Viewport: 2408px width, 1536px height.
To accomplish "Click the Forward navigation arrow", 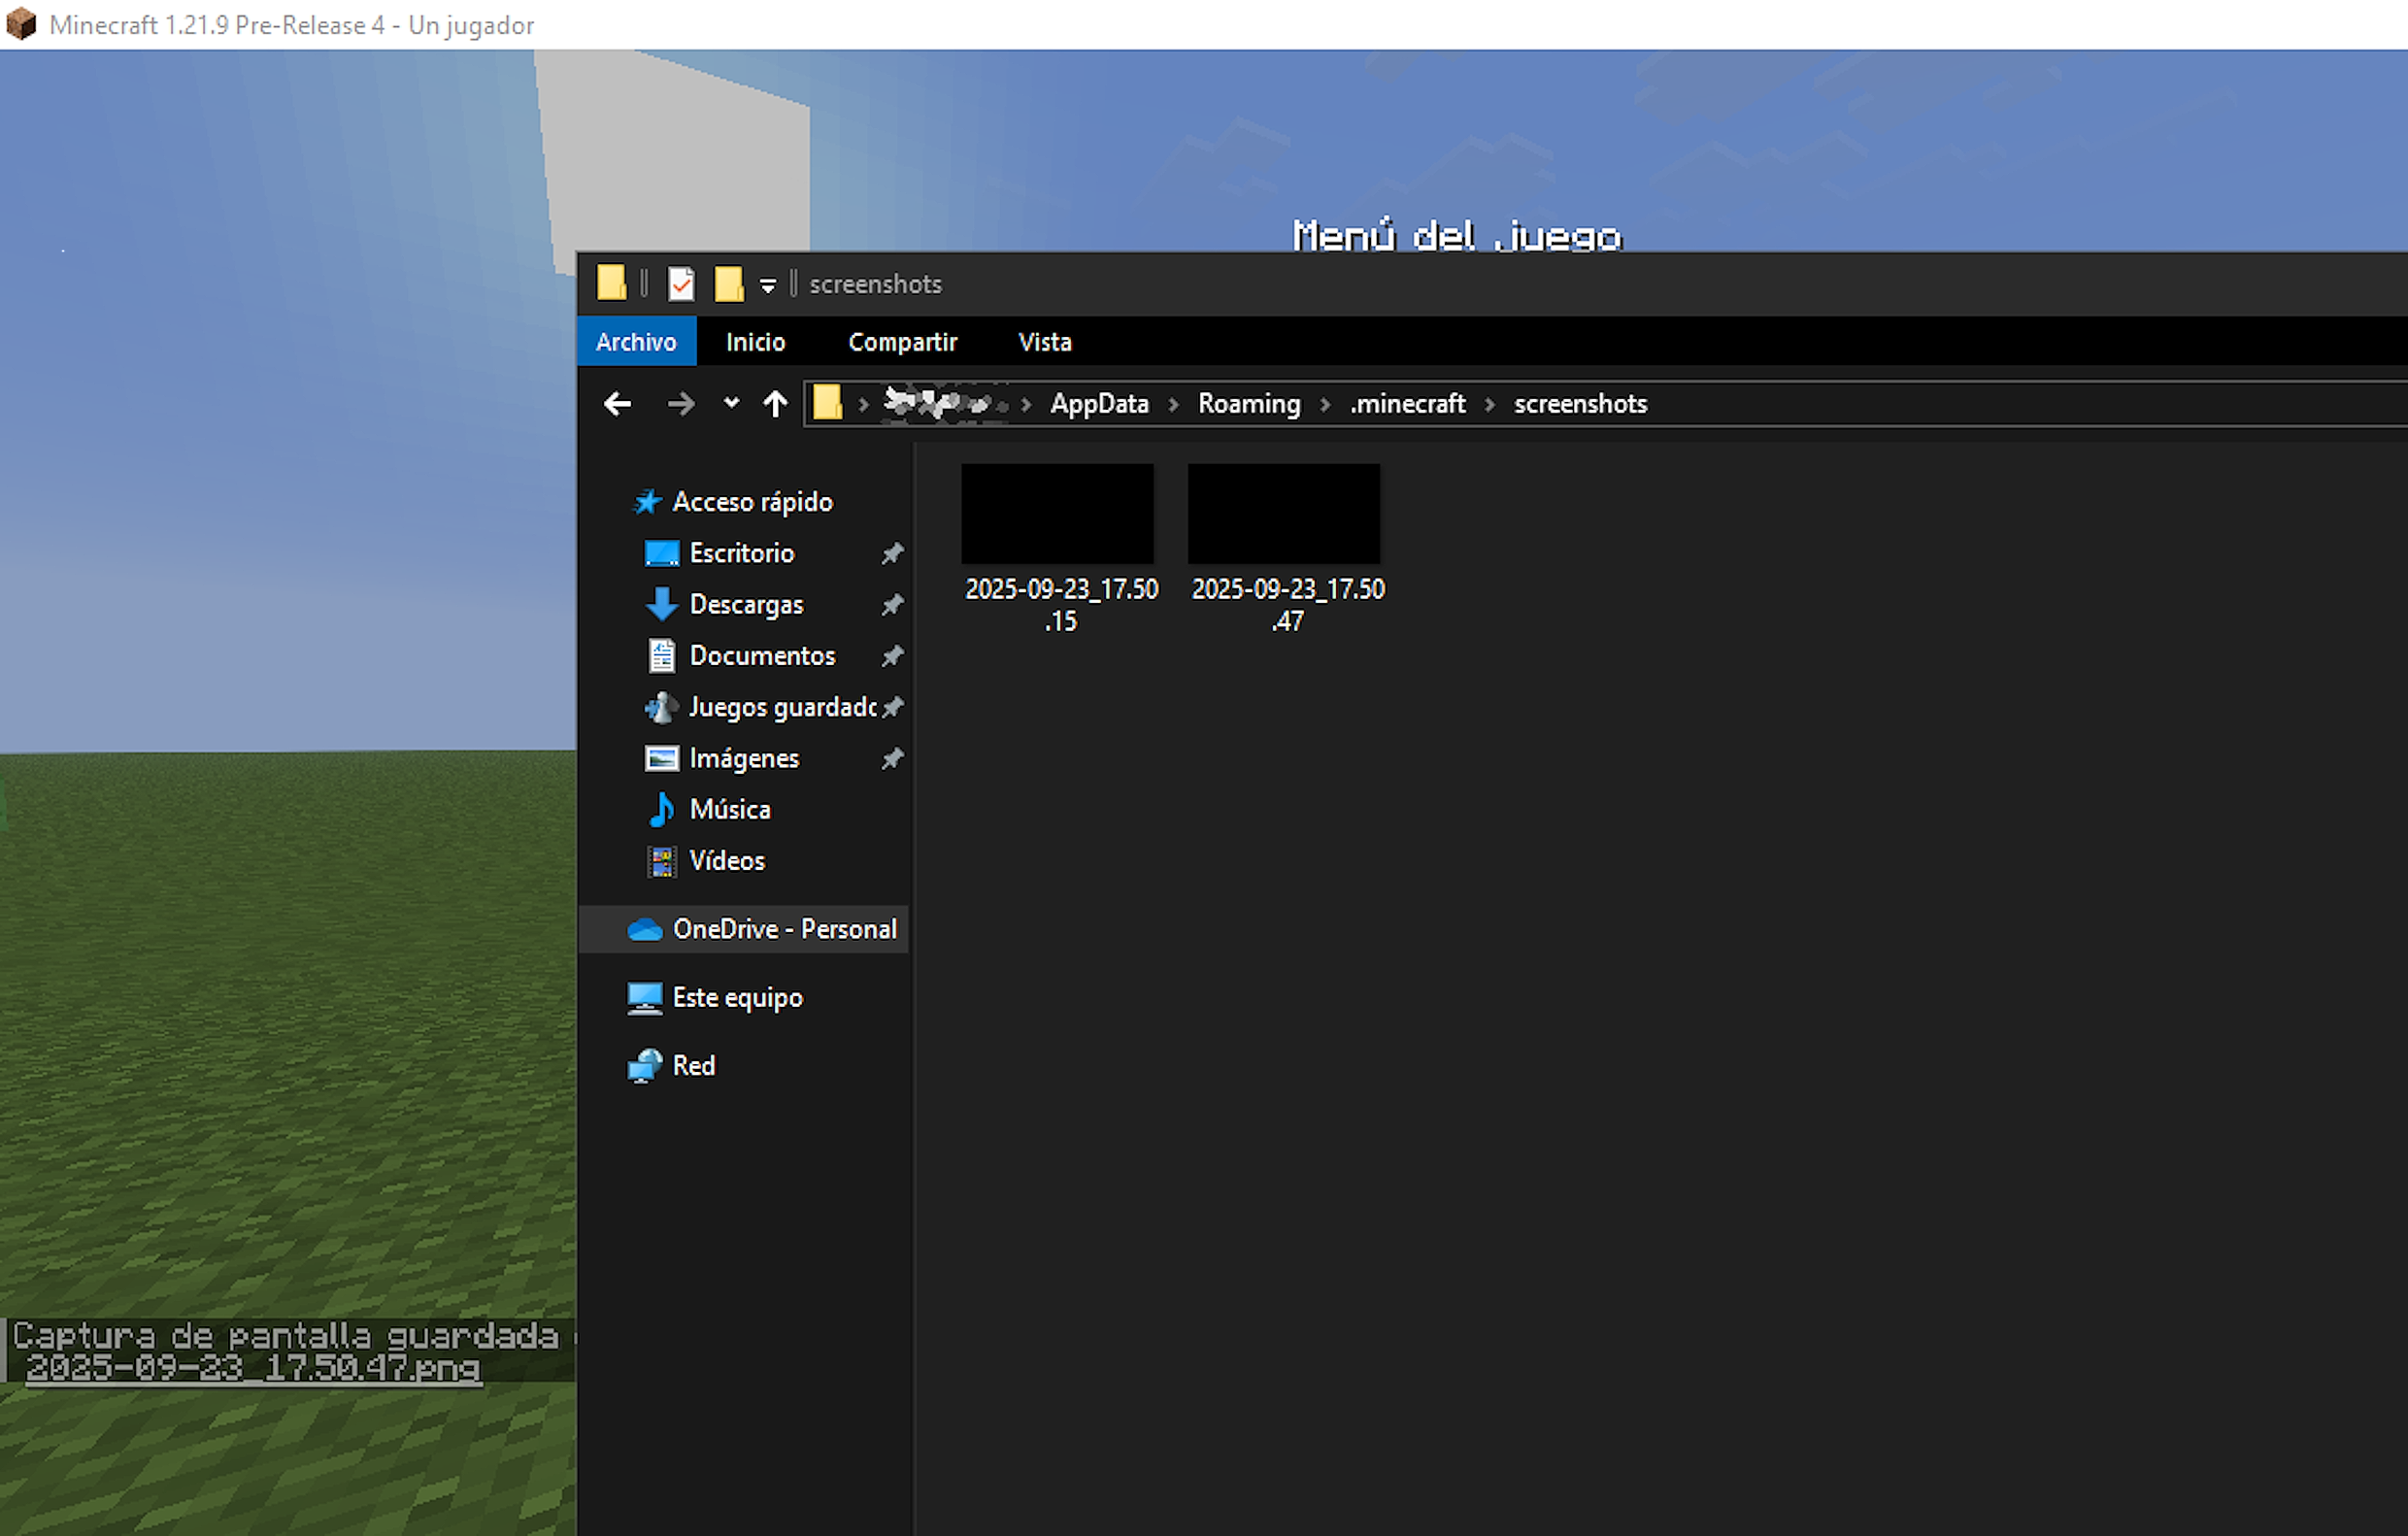I will coord(680,404).
